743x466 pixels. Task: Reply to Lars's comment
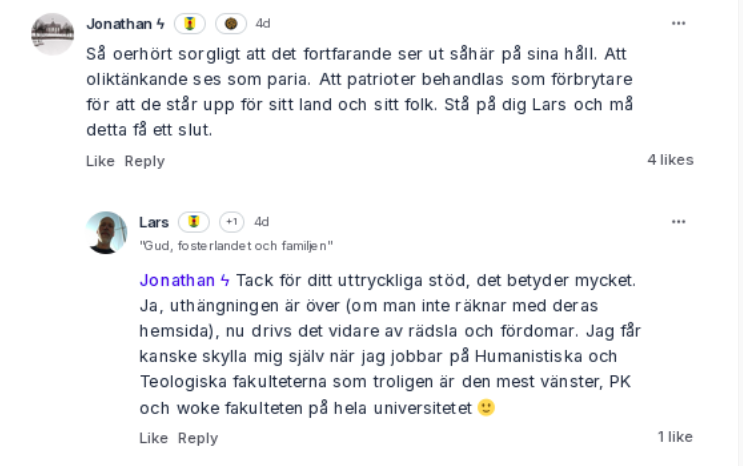198,438
